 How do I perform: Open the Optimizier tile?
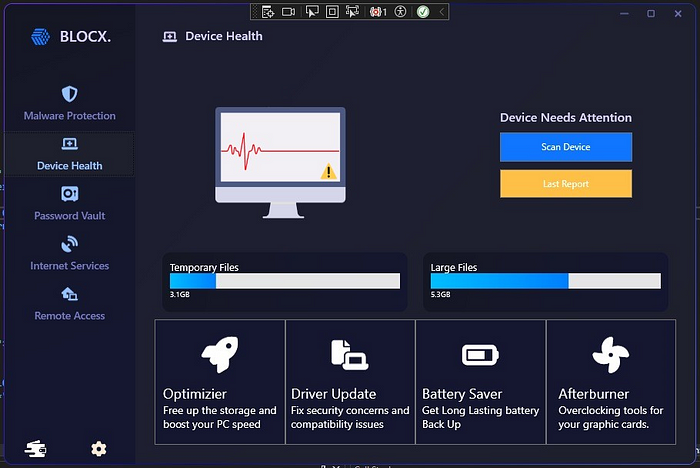coord(220,382)
